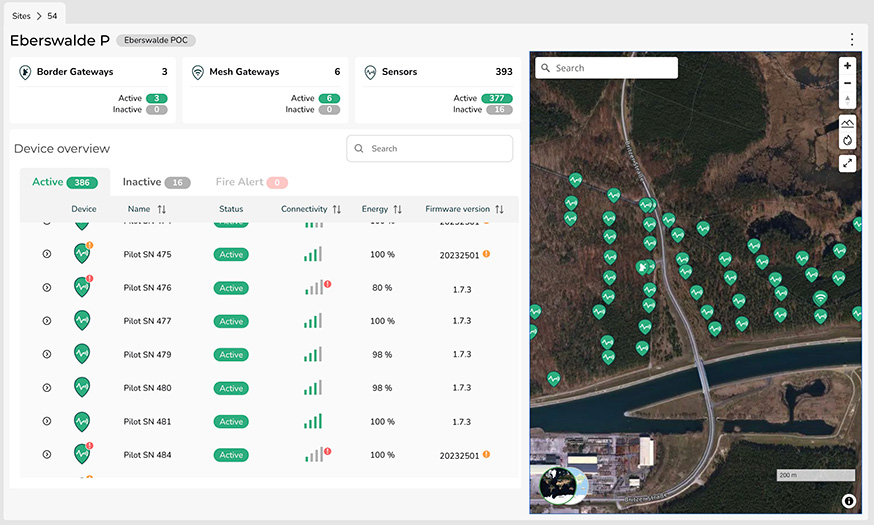Sort table by Name column

point(161,209)
